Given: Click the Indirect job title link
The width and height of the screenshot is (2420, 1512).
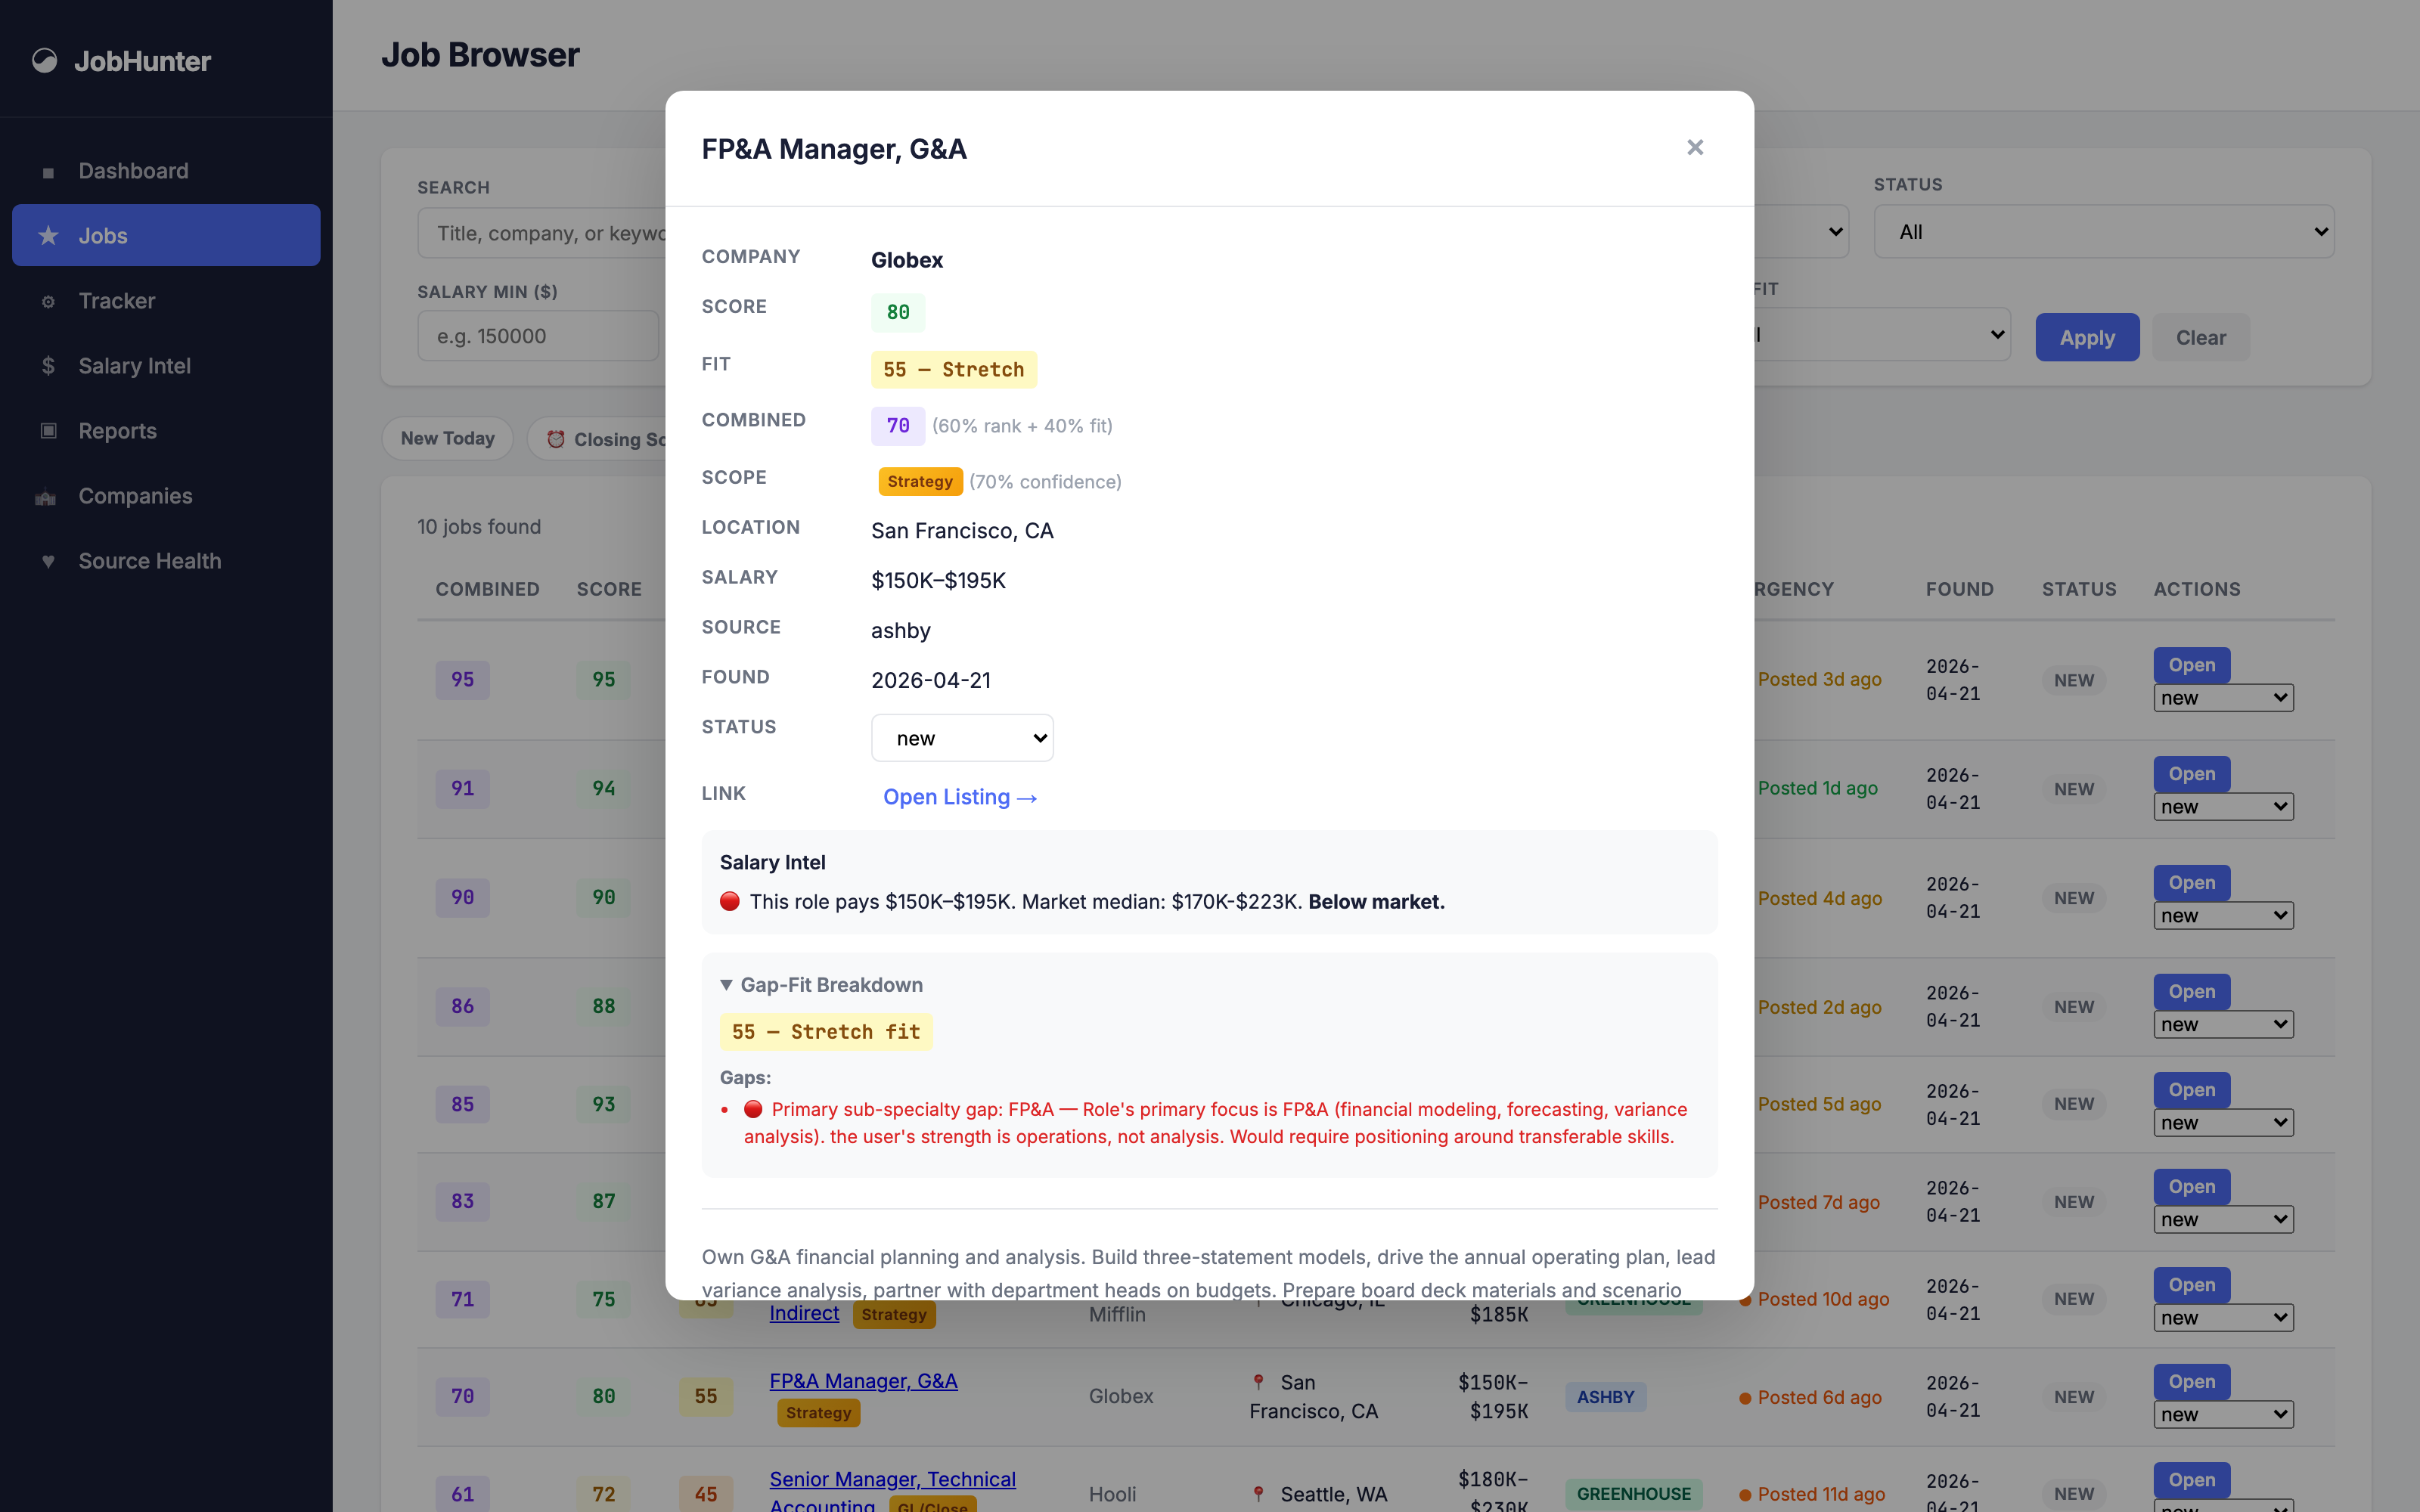Looking at the screenshot, I should (x=804, y=1313).
